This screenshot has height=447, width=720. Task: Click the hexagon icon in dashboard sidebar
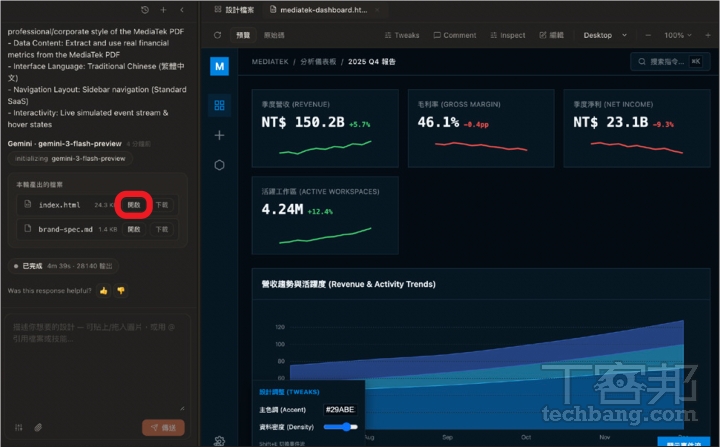pos(219,165)
